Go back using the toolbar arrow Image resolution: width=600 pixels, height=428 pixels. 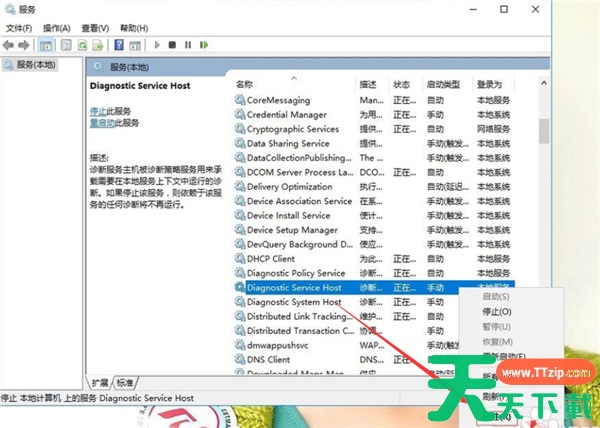click(x=8, y=45)
